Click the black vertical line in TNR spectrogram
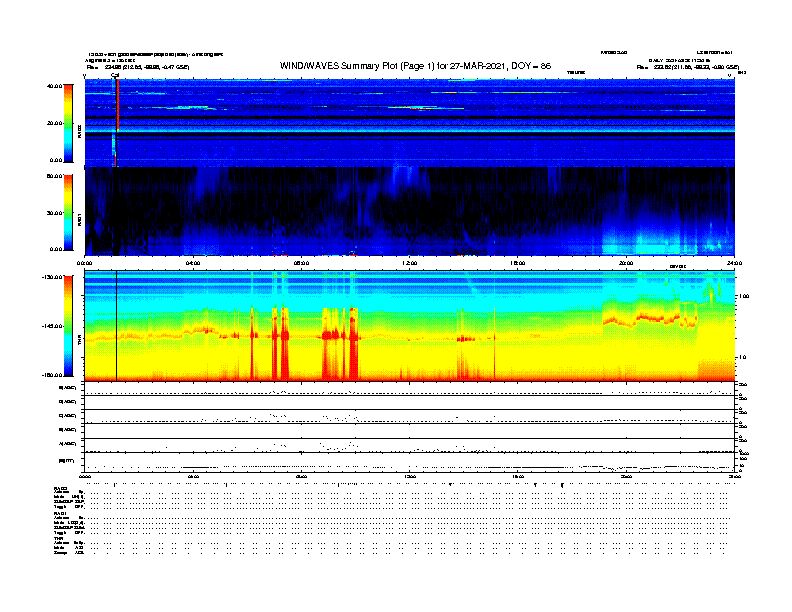792x612 pixels. click(117, 326)
